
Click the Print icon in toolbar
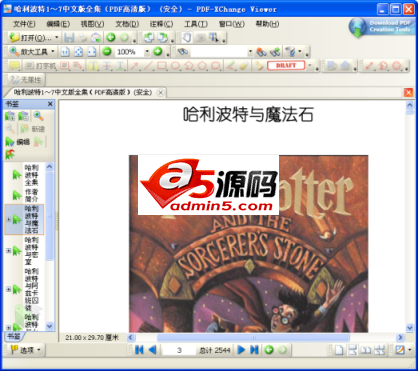click(82, 38)
